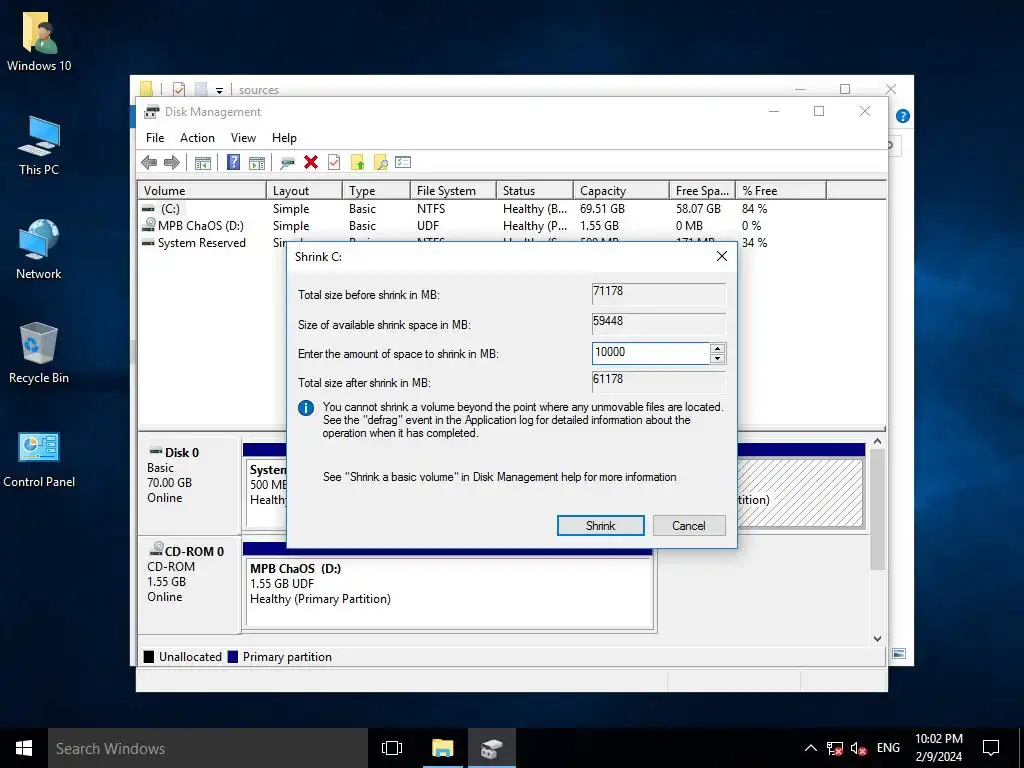Click the Cancel button in Shrink dialog
The width and height of the screenshot is (1024, 768).
(x=689, y=526)
